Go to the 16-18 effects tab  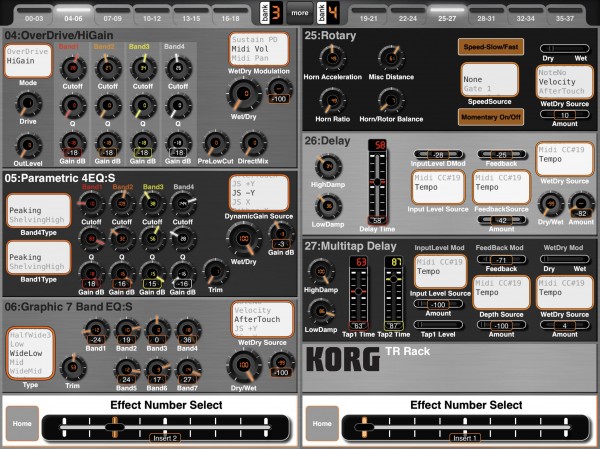coord(230,15)
